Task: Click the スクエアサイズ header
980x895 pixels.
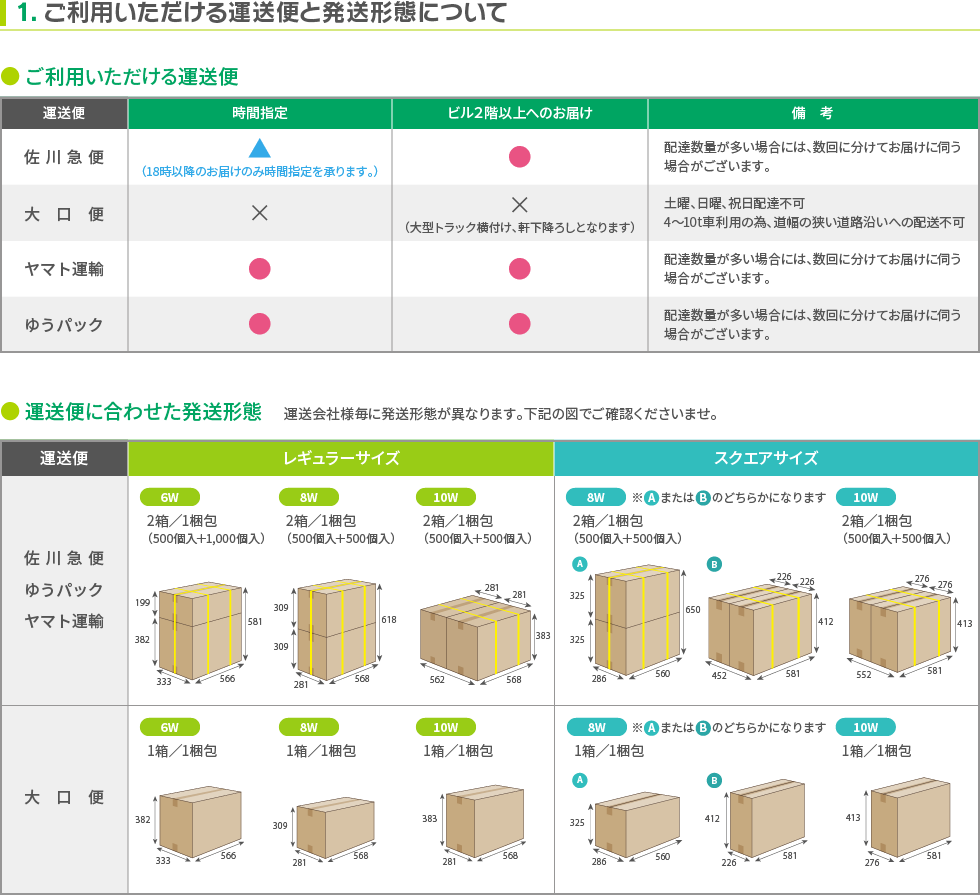Action: tap(766, 458)
